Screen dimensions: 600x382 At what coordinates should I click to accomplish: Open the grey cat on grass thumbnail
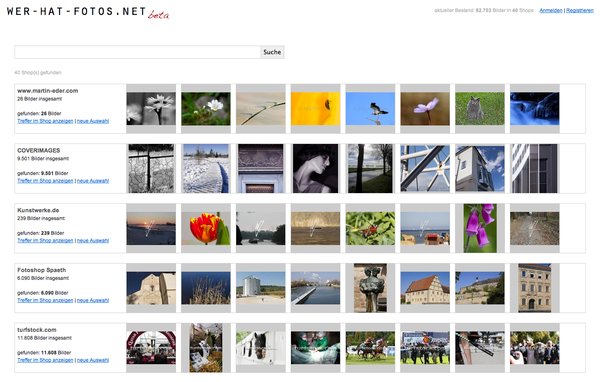(480, 109)
